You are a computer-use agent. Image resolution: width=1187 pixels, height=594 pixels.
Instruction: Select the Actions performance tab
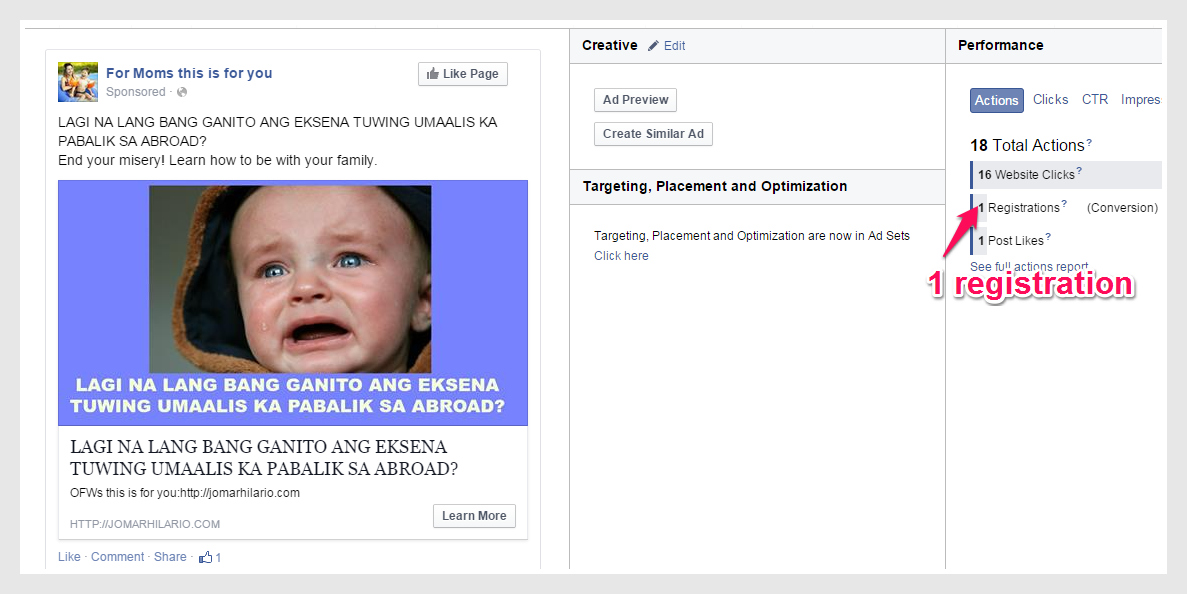point(996,100)
